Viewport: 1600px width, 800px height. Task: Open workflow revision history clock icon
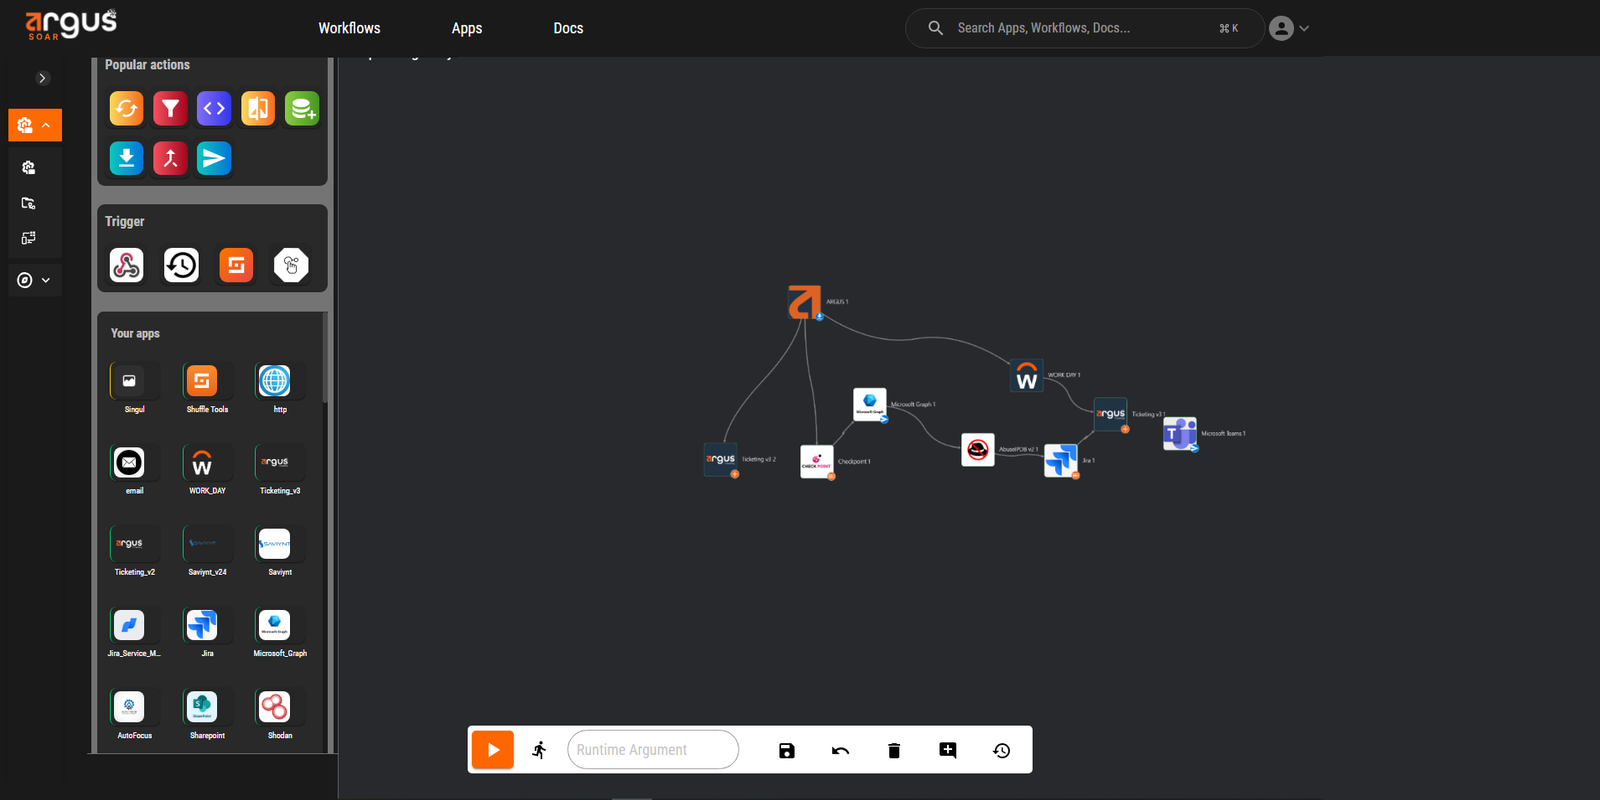pos(1001,750)
